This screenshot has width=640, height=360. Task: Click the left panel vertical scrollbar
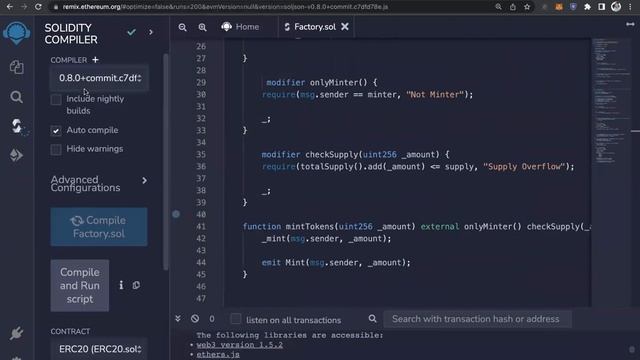click(166, 161)
